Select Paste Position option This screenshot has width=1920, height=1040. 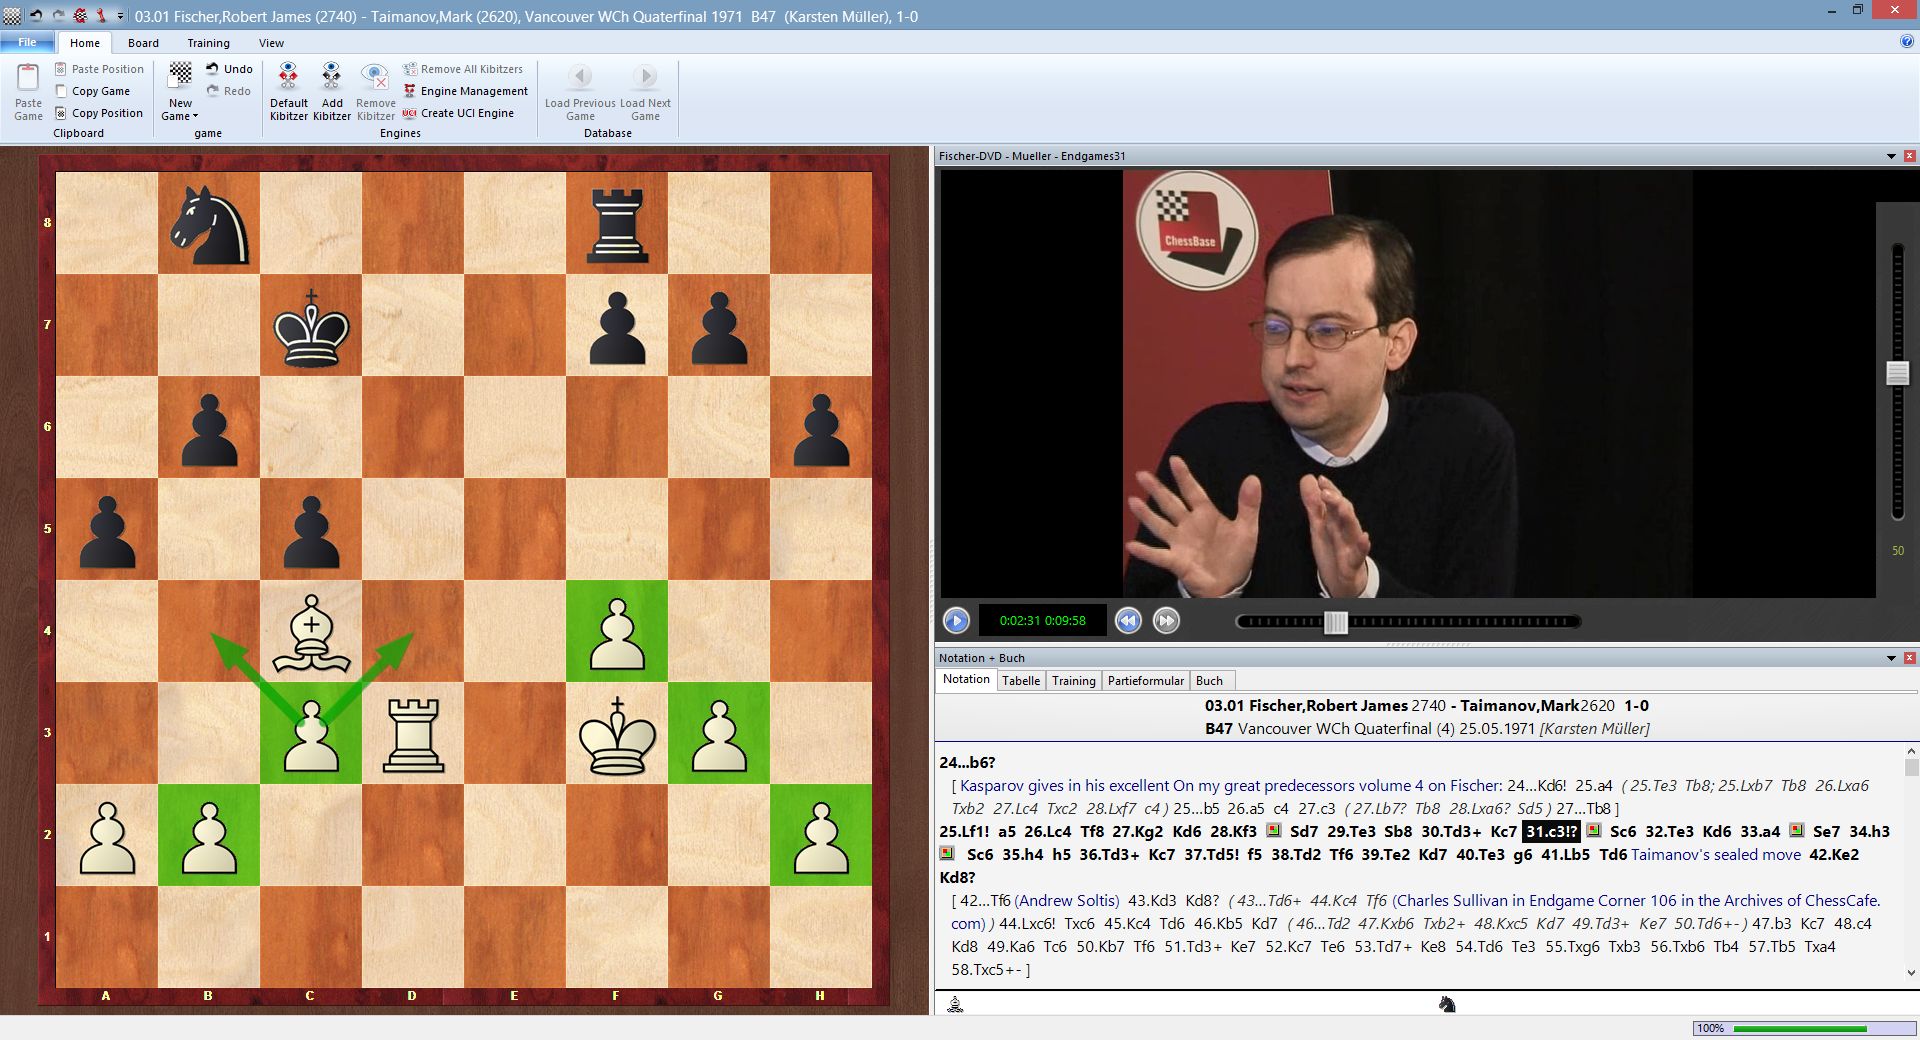tap(99, 68)
